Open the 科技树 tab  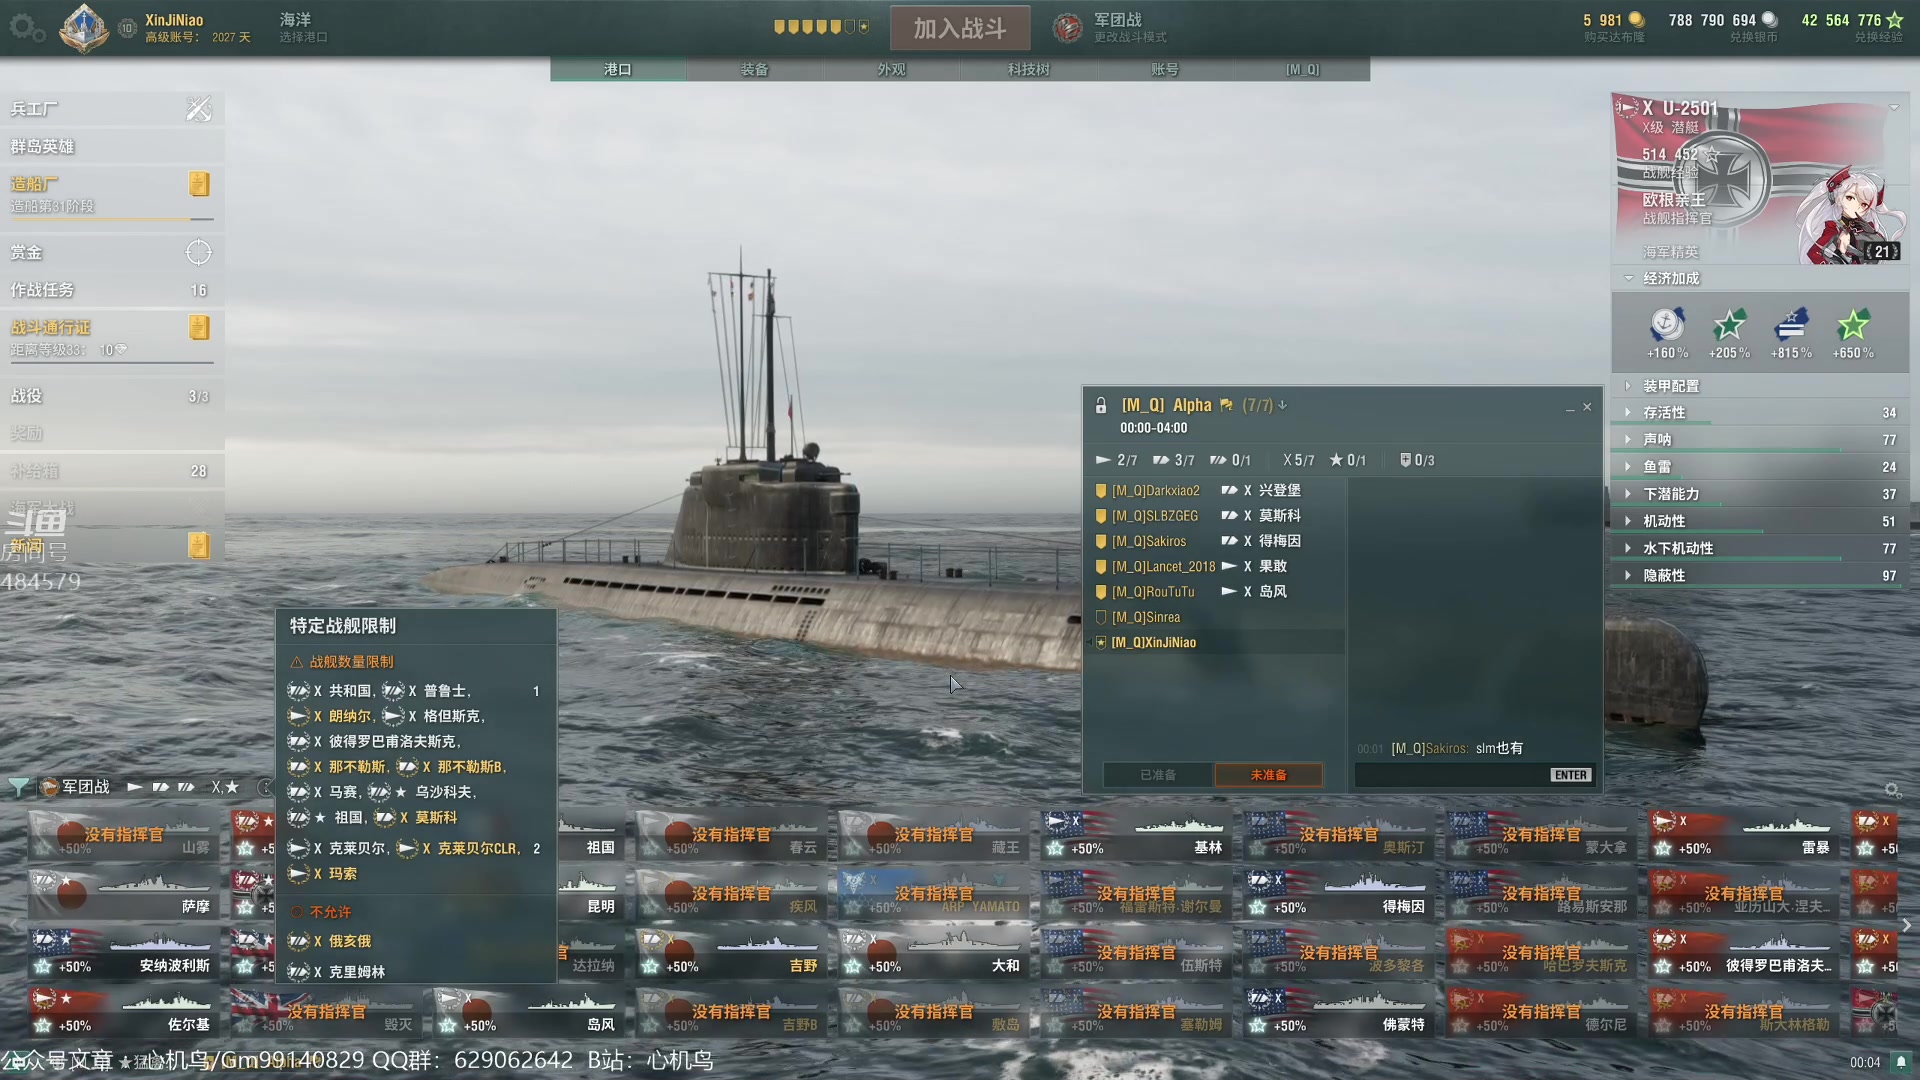1028,69
